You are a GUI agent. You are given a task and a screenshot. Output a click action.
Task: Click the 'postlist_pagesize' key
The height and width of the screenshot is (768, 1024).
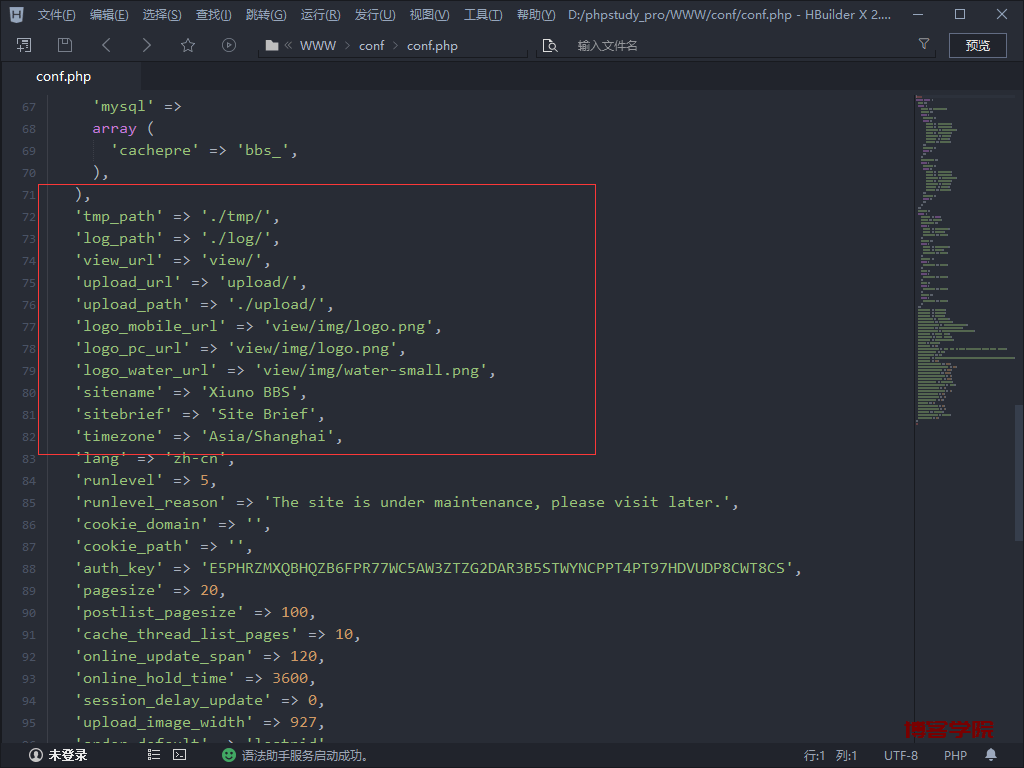point(159,612)
